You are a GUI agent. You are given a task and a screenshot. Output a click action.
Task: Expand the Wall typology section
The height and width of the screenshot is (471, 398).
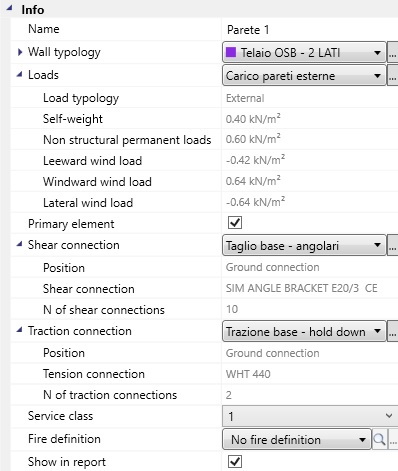point(20,52)
